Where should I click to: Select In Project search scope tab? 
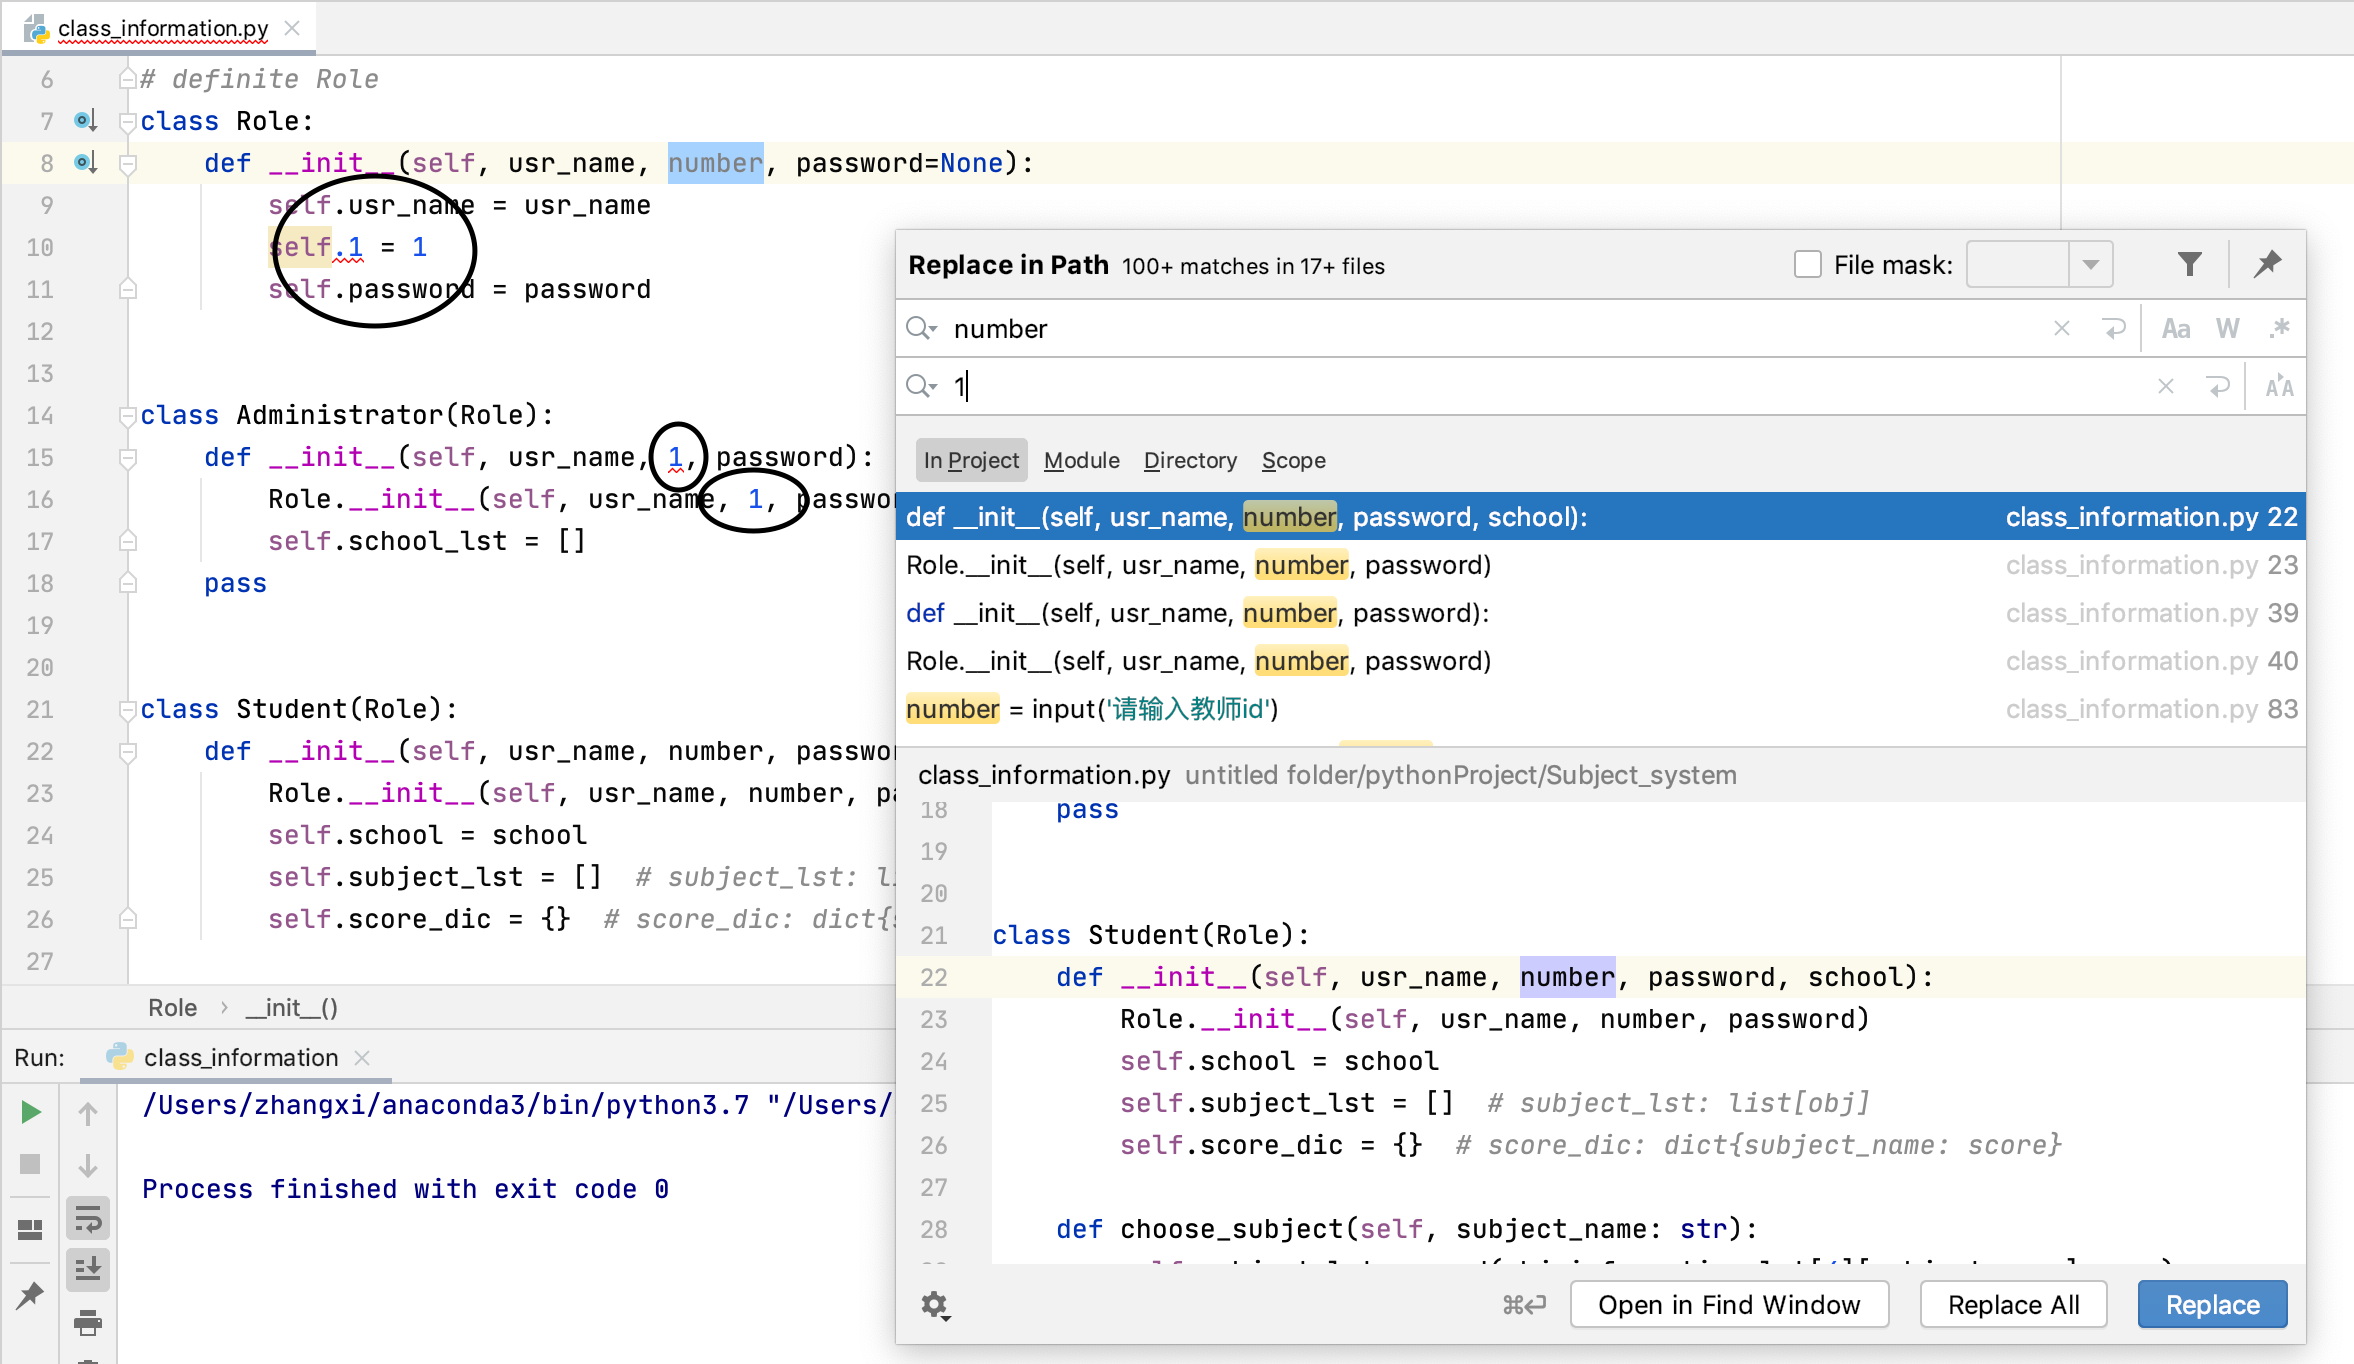969,460
